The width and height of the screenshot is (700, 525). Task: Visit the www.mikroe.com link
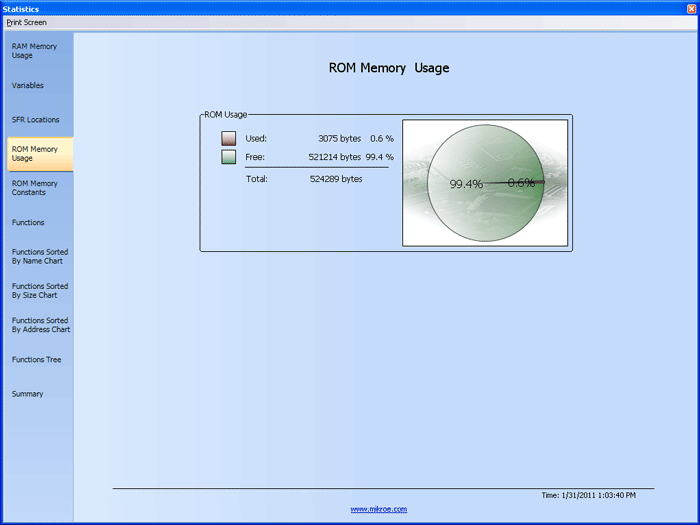[379, 509]
